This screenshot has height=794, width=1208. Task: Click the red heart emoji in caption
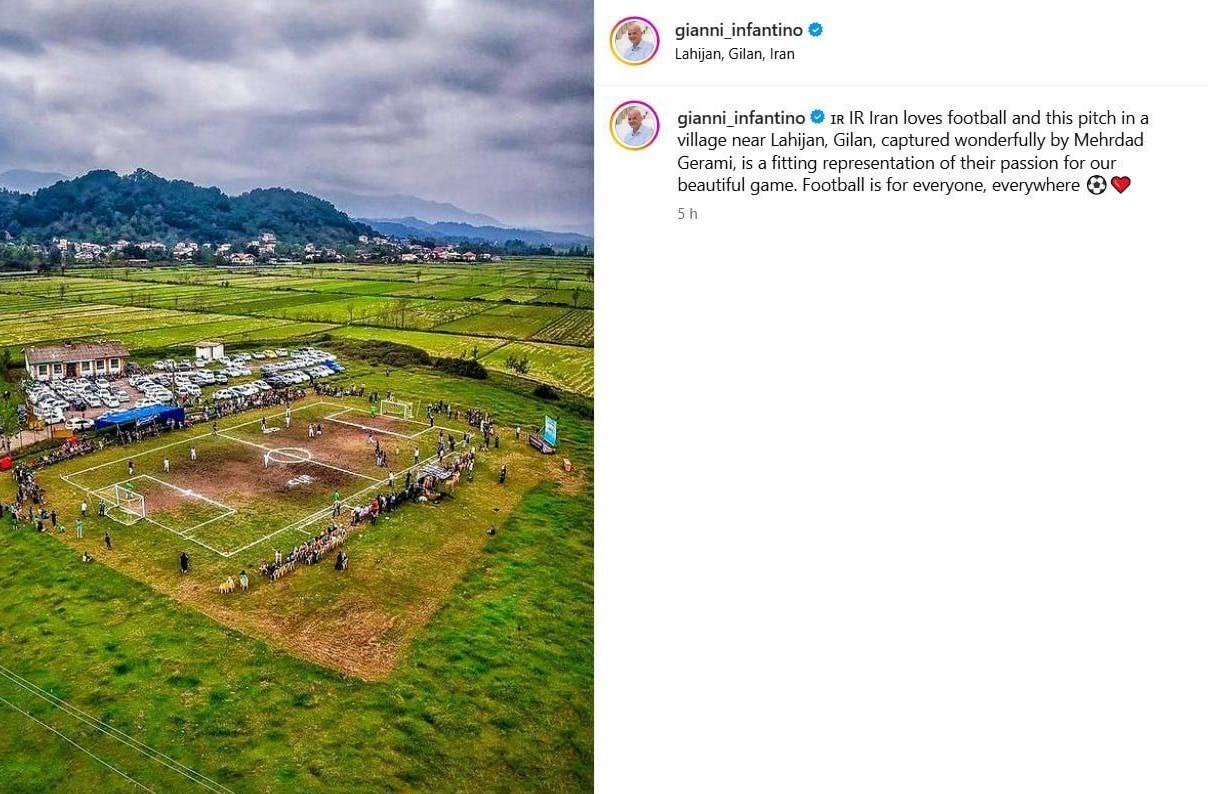tap(1120, 185)
